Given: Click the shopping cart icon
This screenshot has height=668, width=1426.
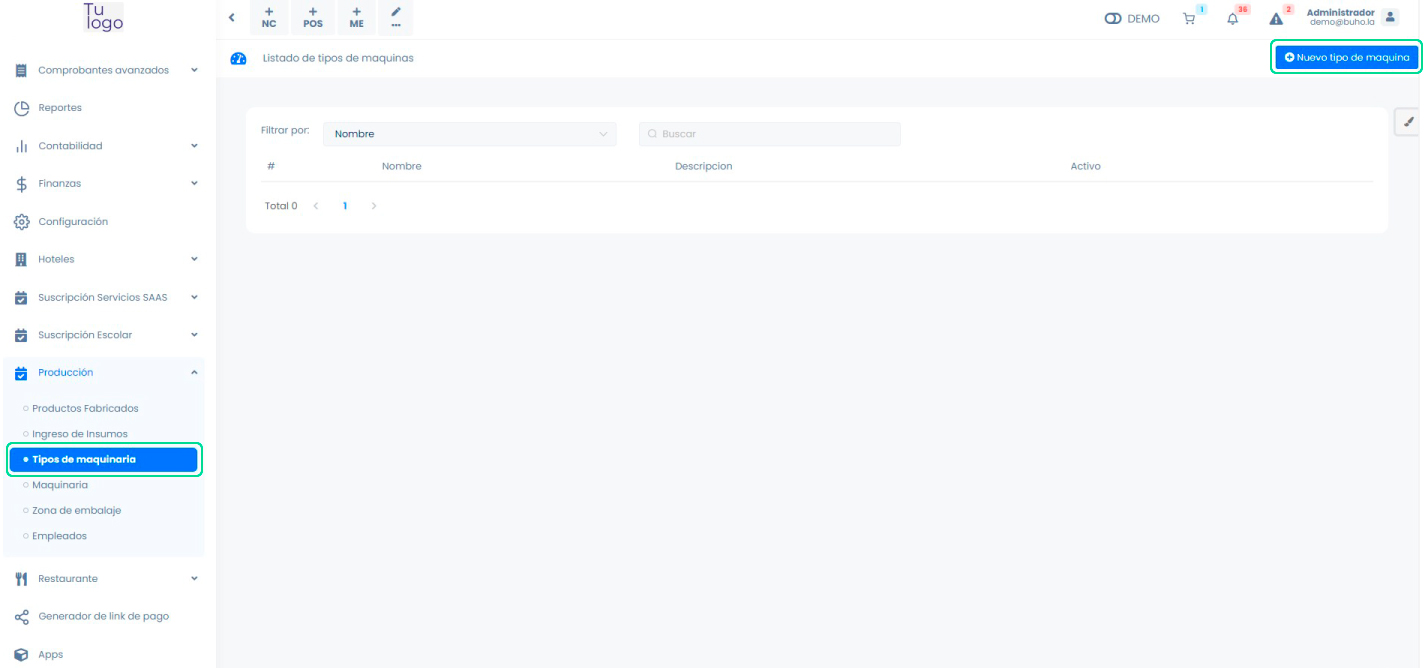Looking at the screenshot, I should click(1189, 19).
